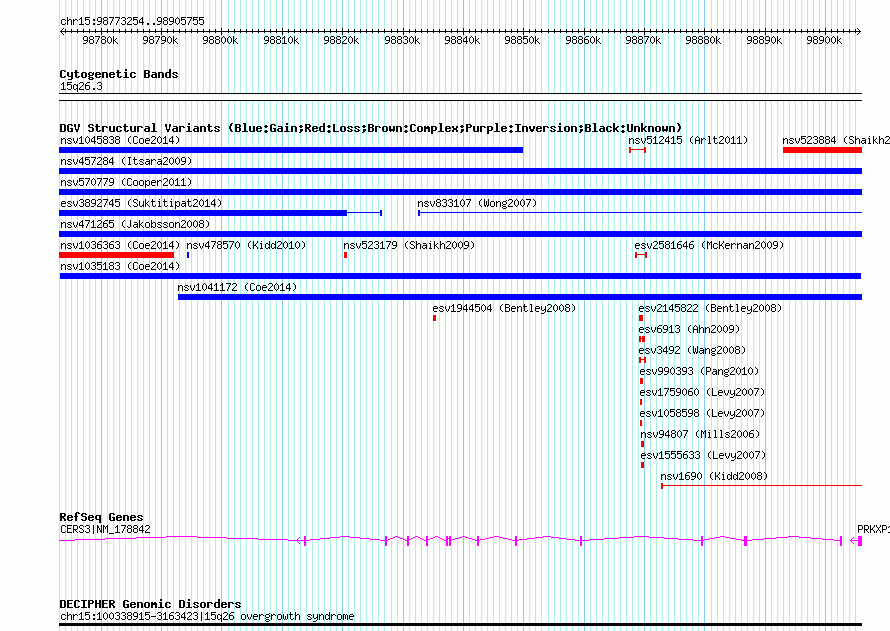Click the esv3892745 (Suktitipat2014) blue bar

(x=203, y=213)
